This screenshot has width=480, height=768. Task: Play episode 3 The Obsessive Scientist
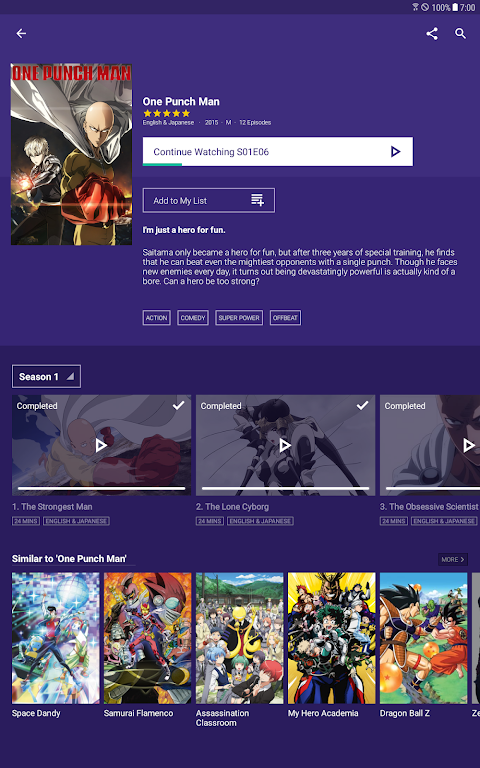[469, 445]
